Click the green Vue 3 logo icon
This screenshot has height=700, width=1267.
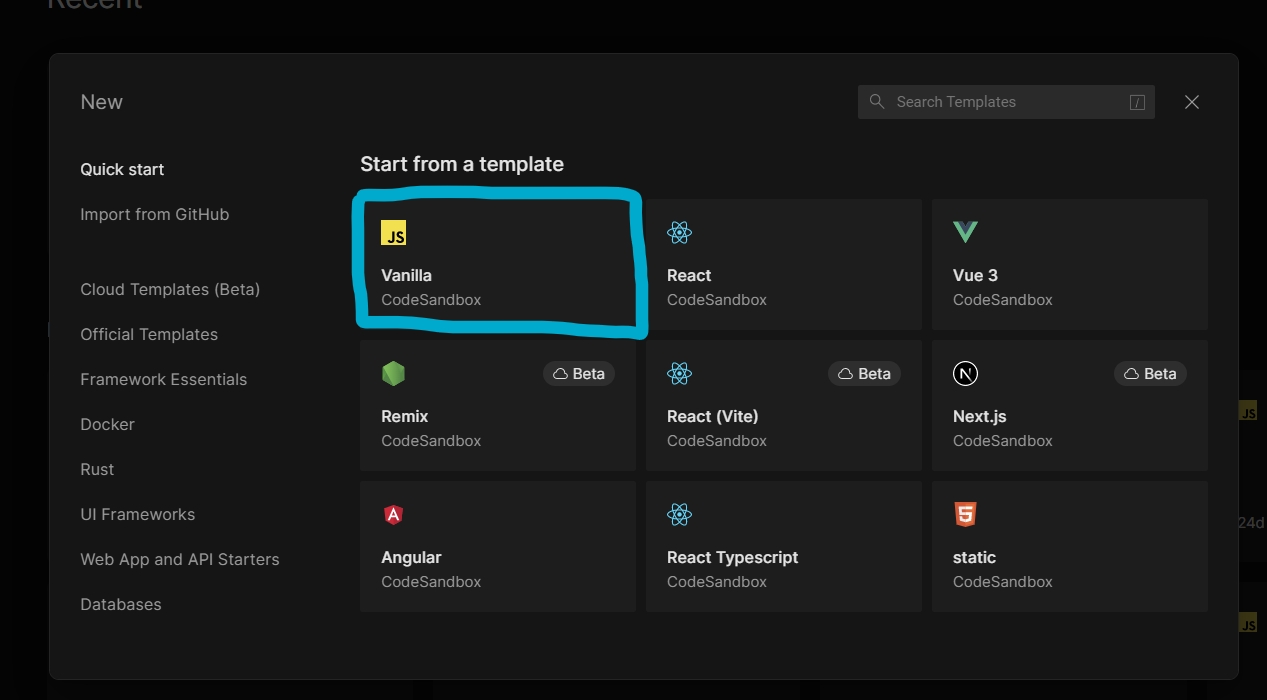pos(965,233)
